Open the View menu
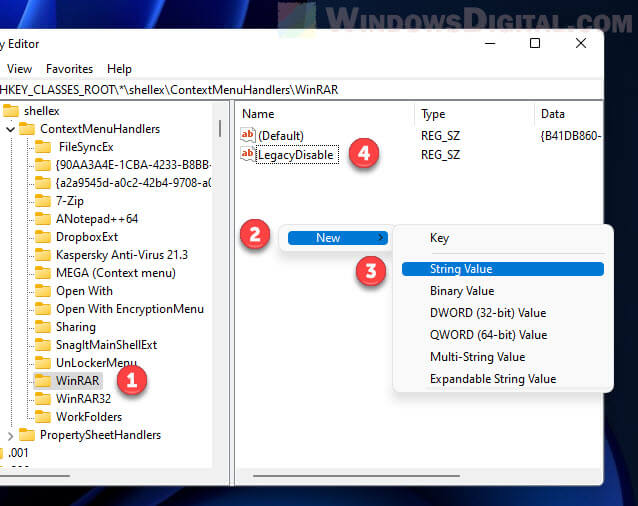 pyautogui.click(x=19, y=69)
